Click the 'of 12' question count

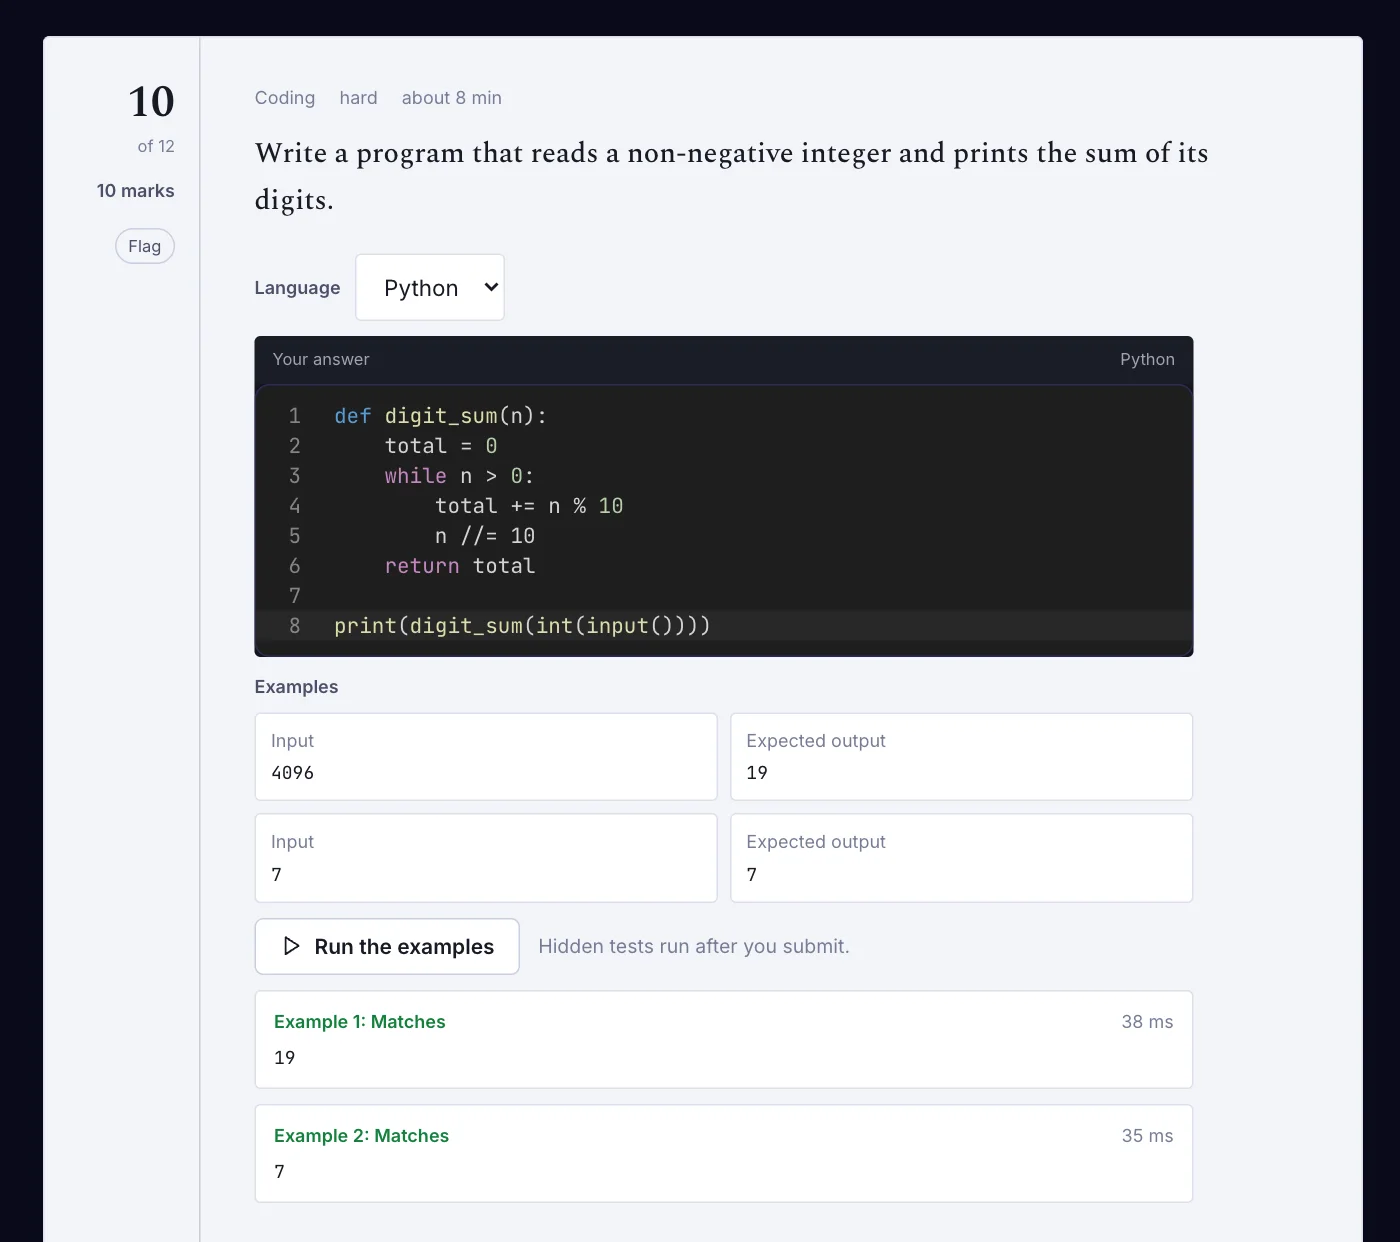coord(156,146)
